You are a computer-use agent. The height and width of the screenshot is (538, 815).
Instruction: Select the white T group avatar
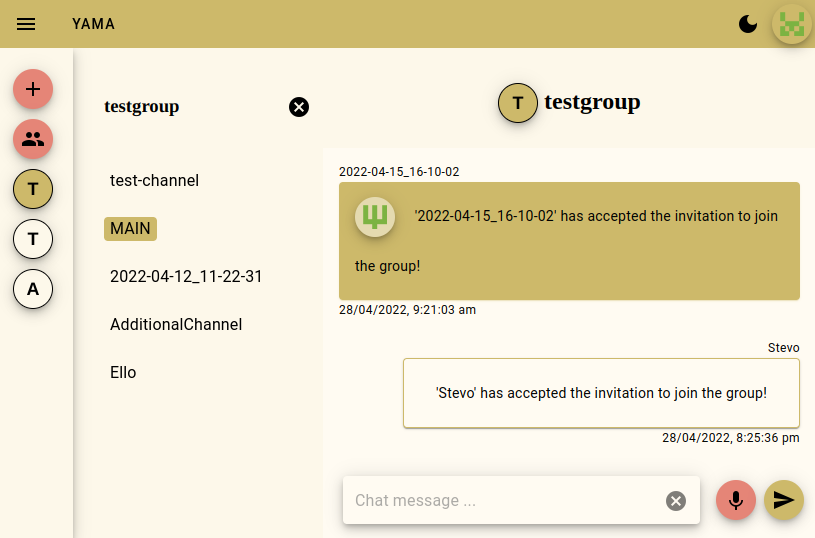click(x=33, y=239)
